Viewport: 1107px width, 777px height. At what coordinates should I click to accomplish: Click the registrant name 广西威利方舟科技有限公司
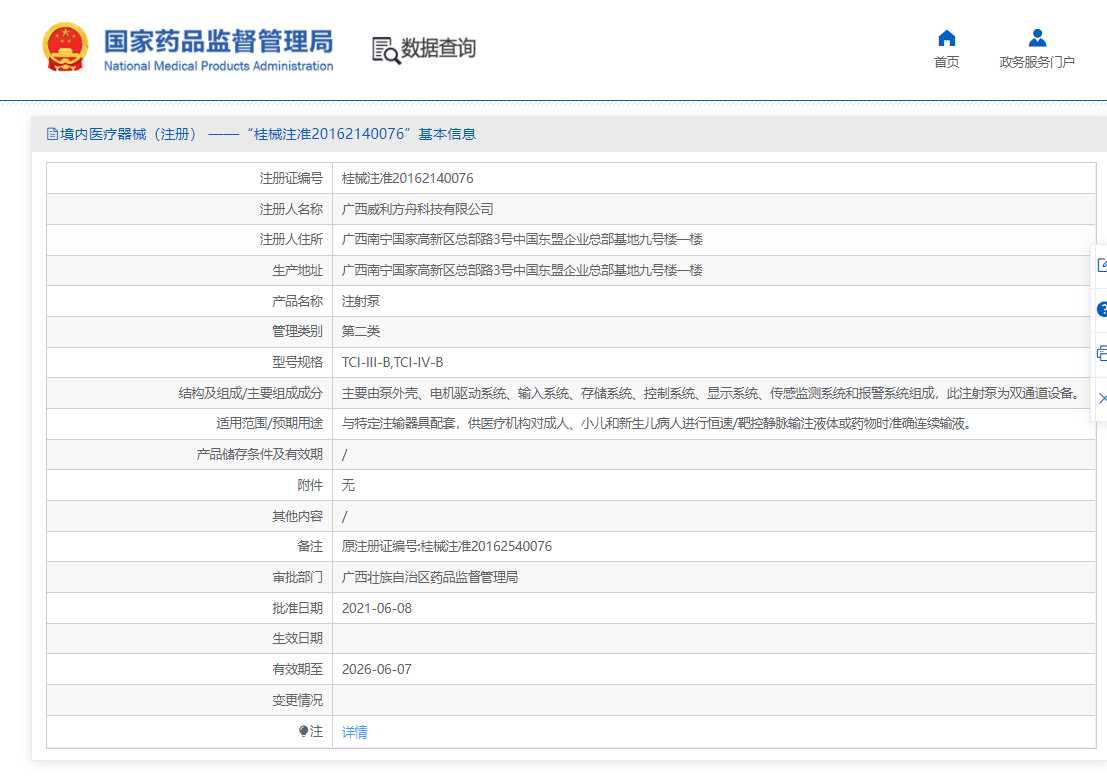point(417,210)
